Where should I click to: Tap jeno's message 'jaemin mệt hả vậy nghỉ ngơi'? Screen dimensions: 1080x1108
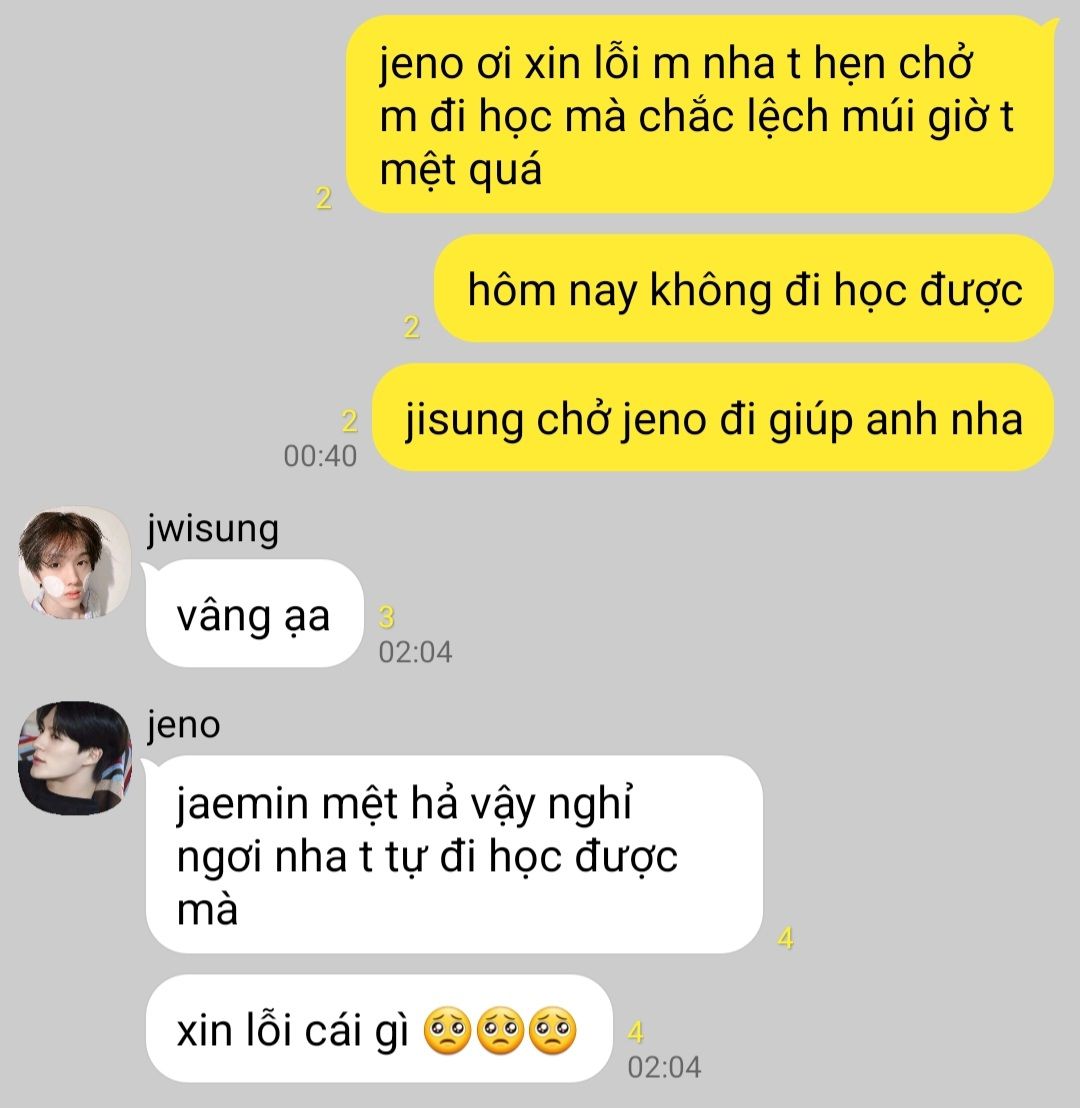tap(454, 854)
